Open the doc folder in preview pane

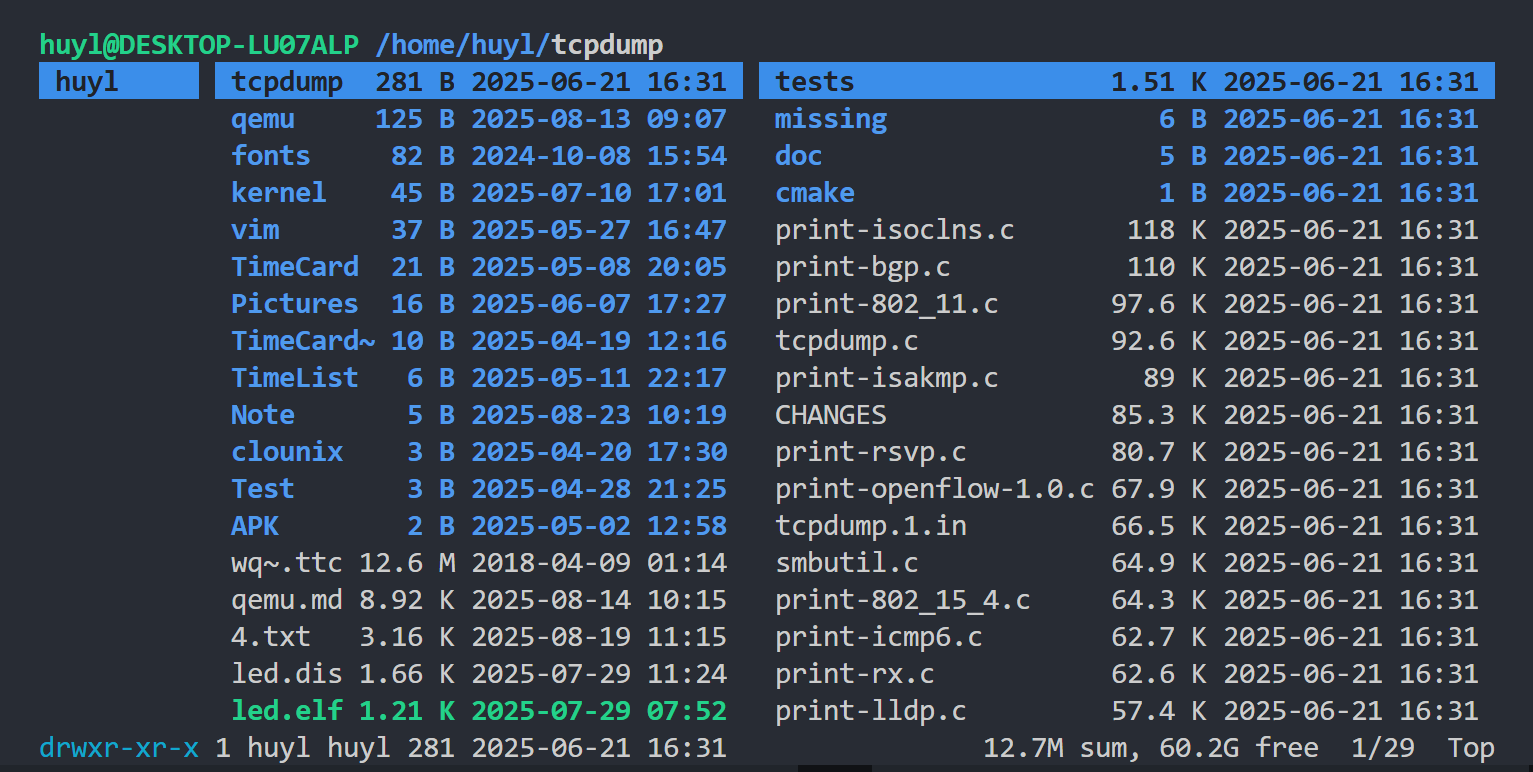pyautogui.click(x=1127, y=156)
